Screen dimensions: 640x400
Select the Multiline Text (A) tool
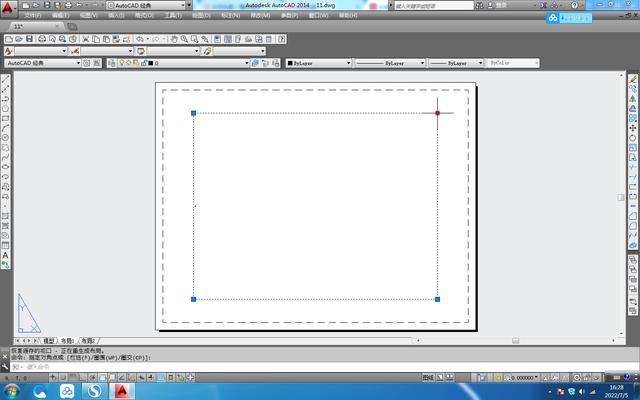(x=6, y=256)
